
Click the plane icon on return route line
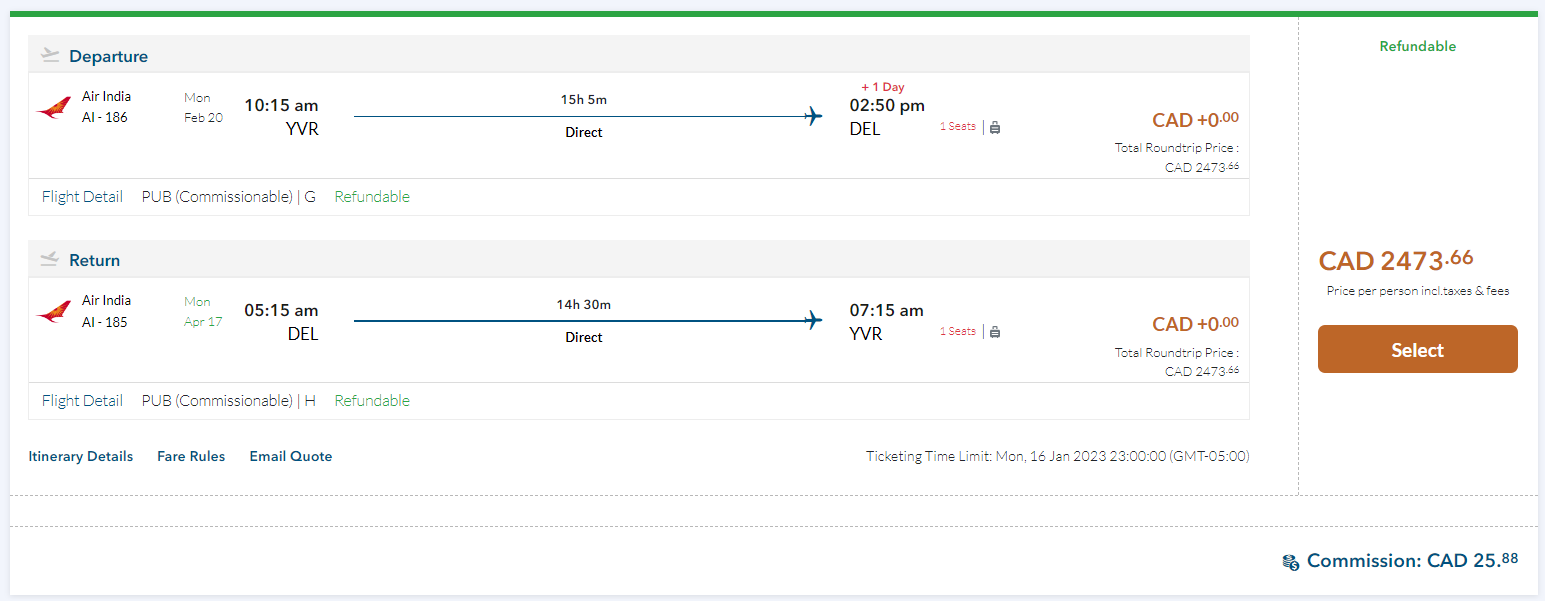(x=814, y=321)
